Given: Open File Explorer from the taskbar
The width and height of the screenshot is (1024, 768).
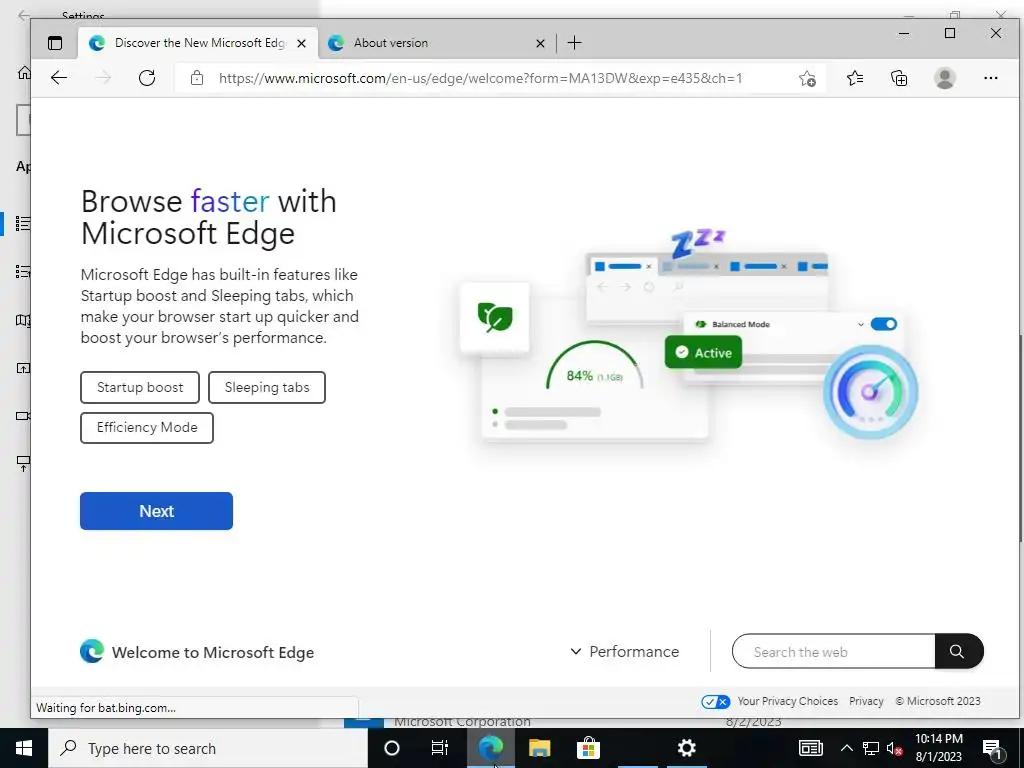Looking at the screenshot, I should pyautogui.click(x=539, y=748).
